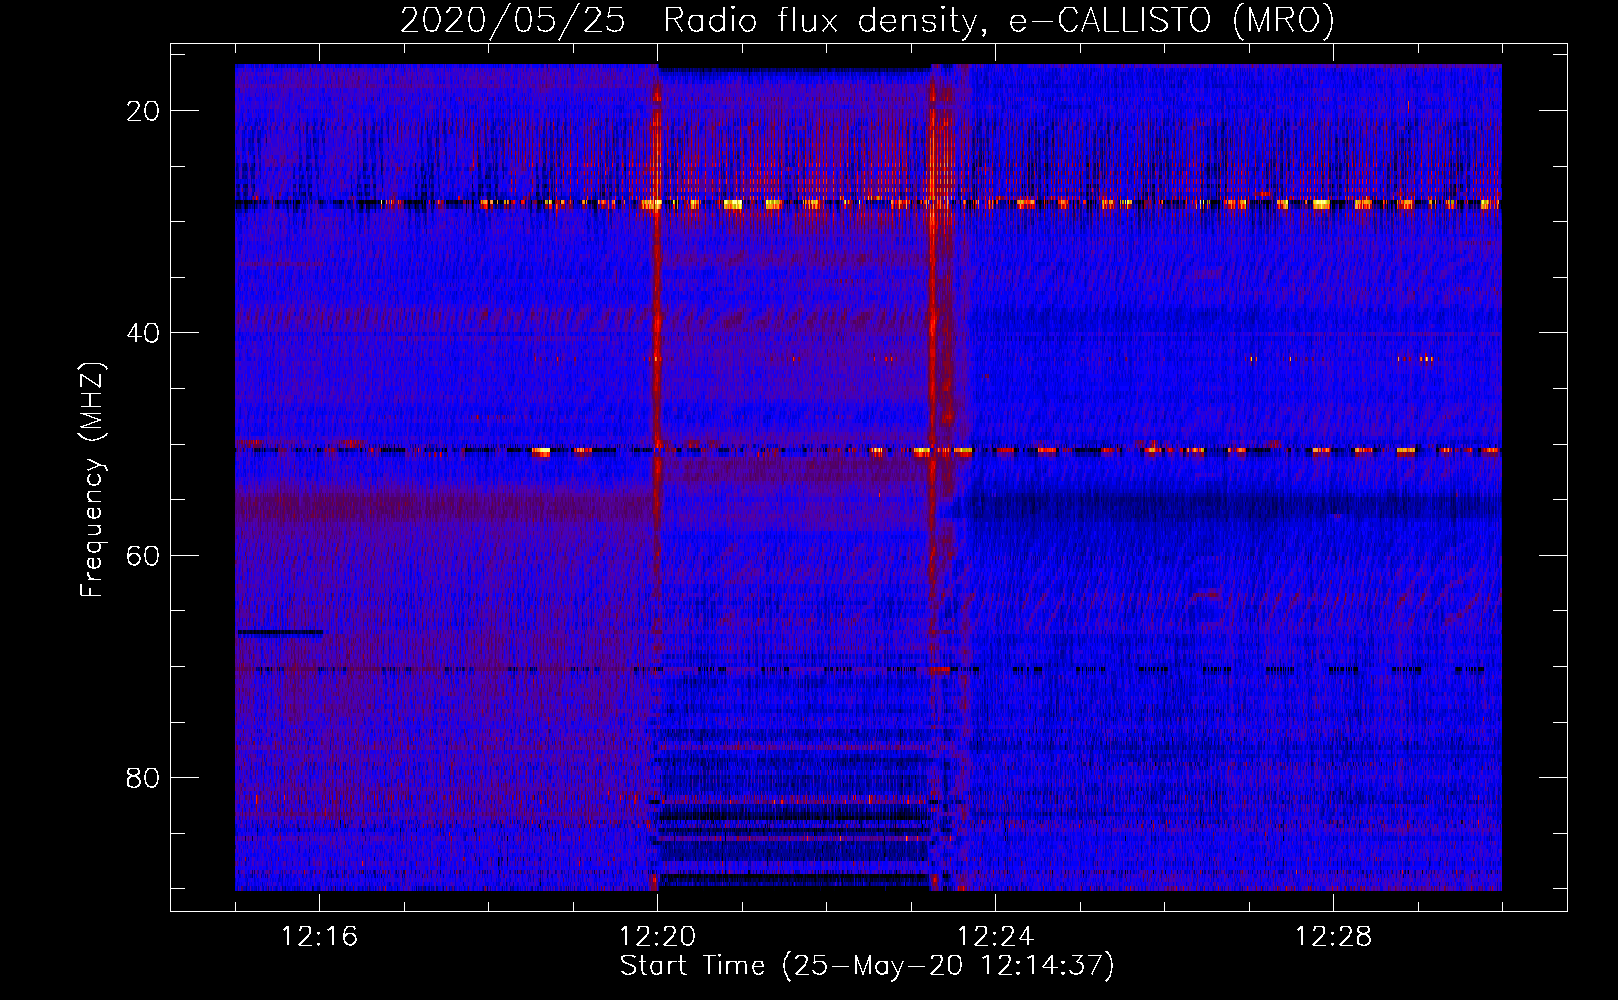Click the '12:28' time tick label

pyautogui.click(x=1333, y=937)
